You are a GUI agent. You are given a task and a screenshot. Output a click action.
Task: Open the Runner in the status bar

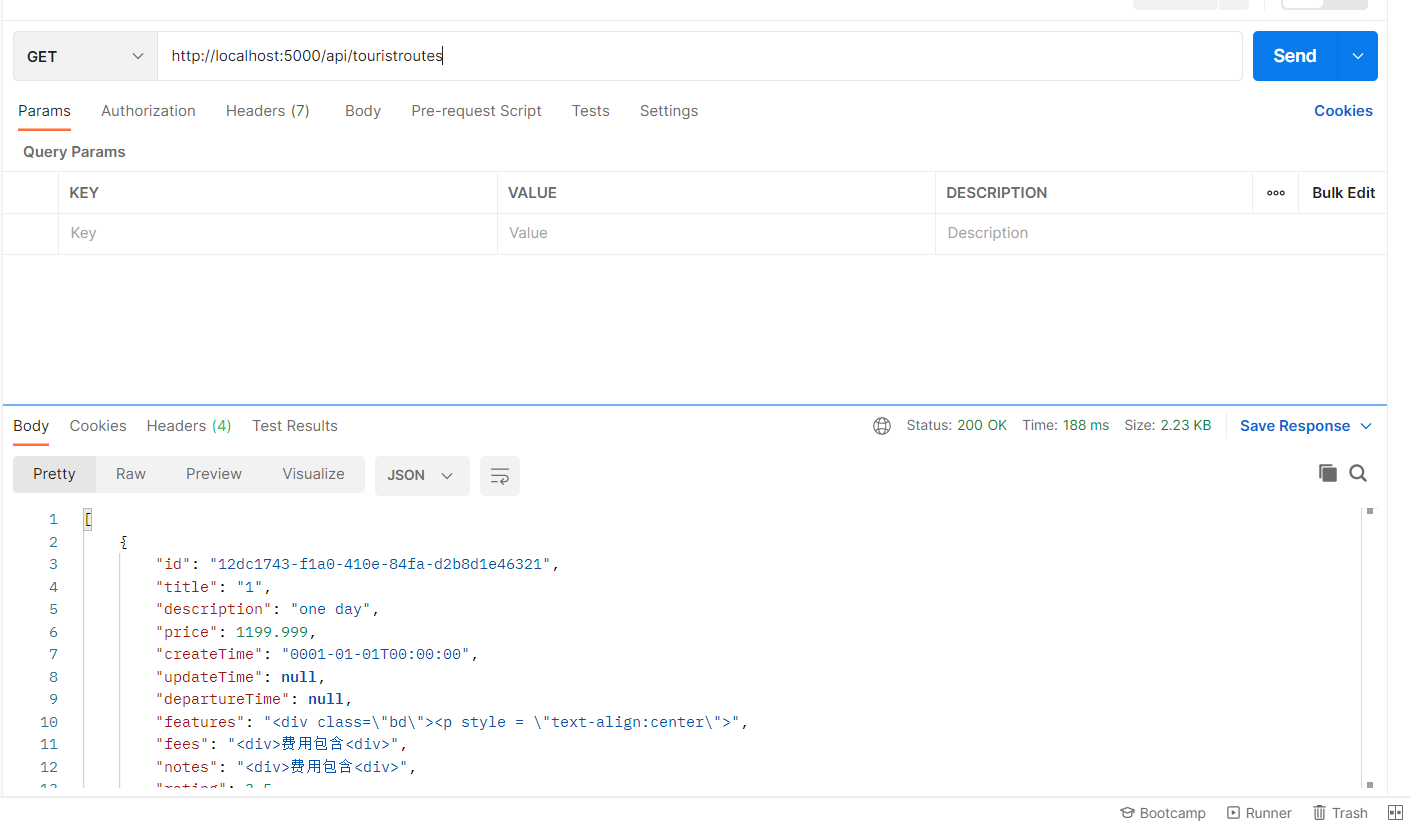pos(1260,813)
